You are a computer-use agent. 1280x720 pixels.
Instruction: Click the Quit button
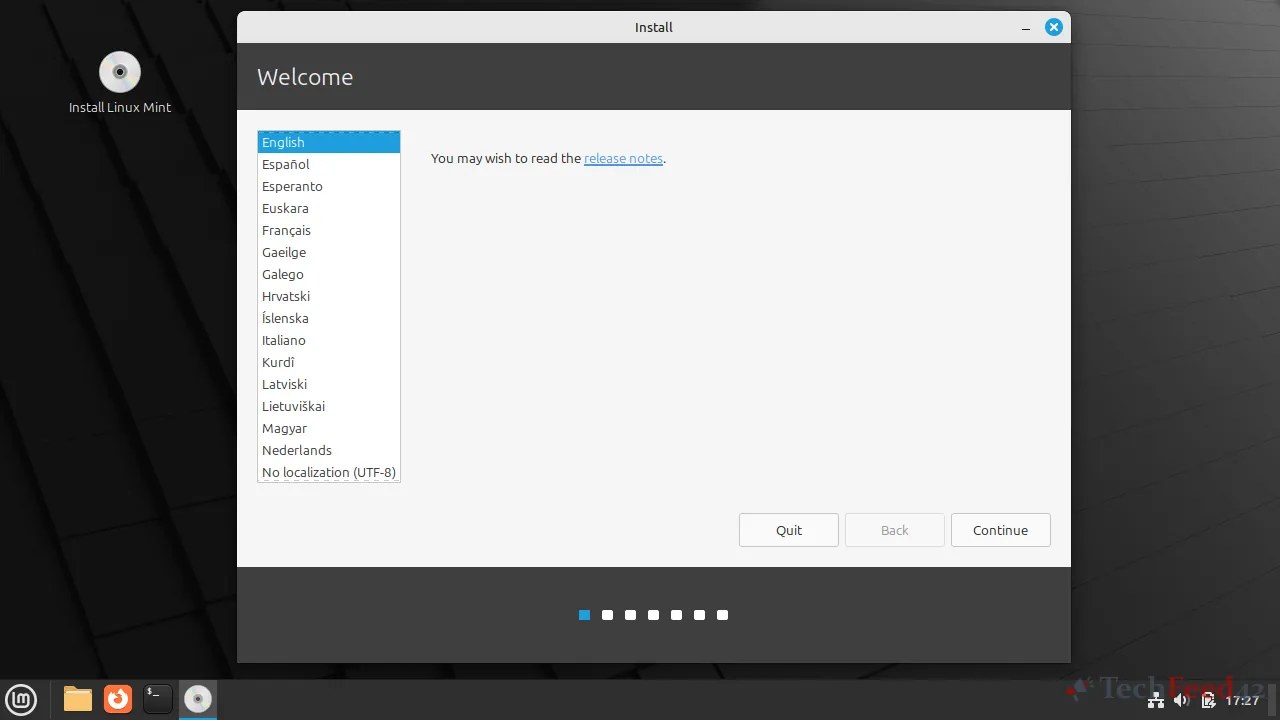[x=789, y=530]
